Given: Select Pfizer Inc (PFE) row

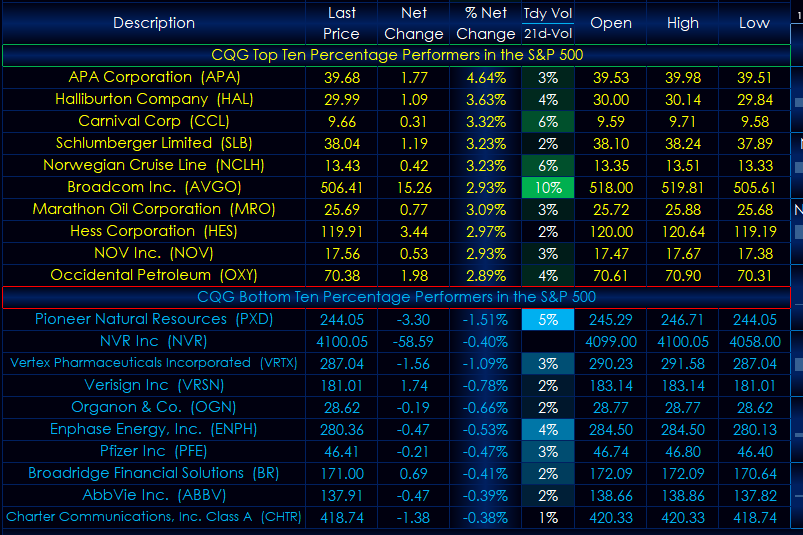Looking at the screenshot, I should tap(397, 452).
